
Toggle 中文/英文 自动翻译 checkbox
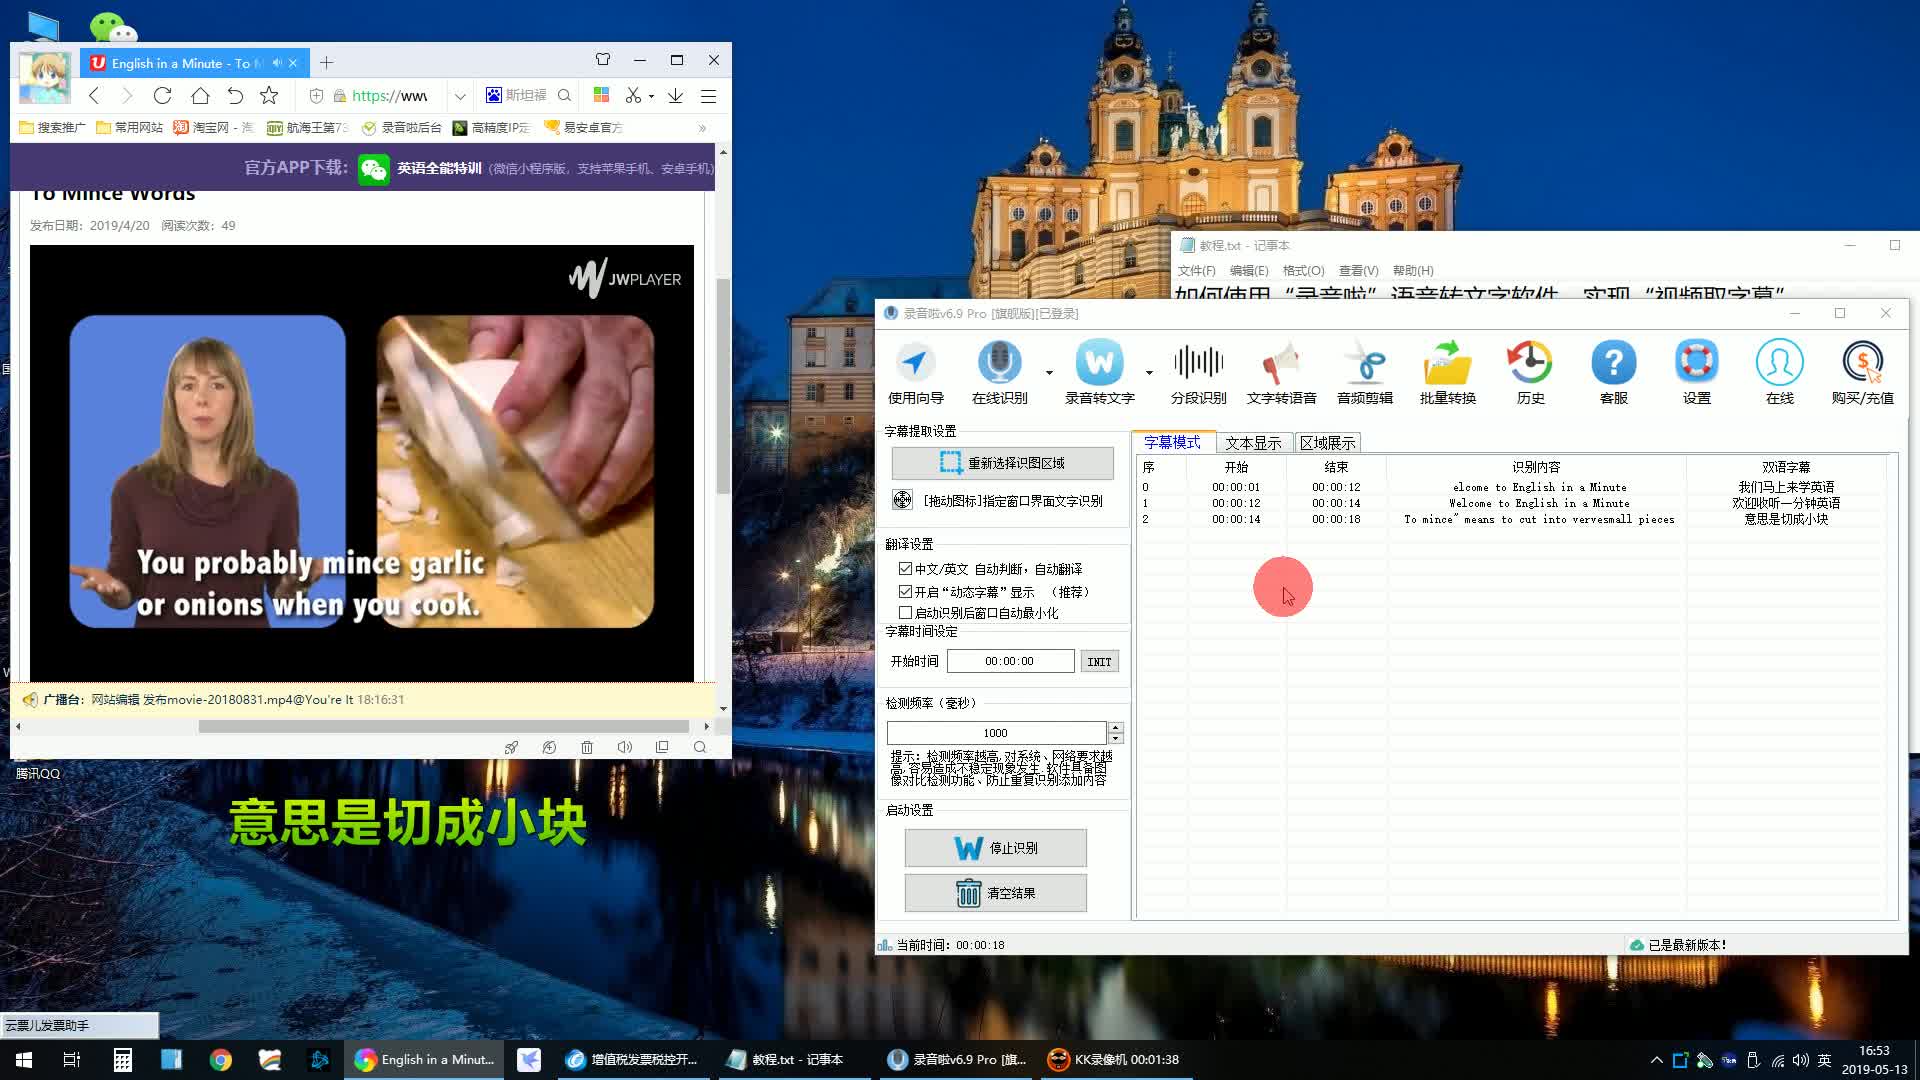pos(905,568)
